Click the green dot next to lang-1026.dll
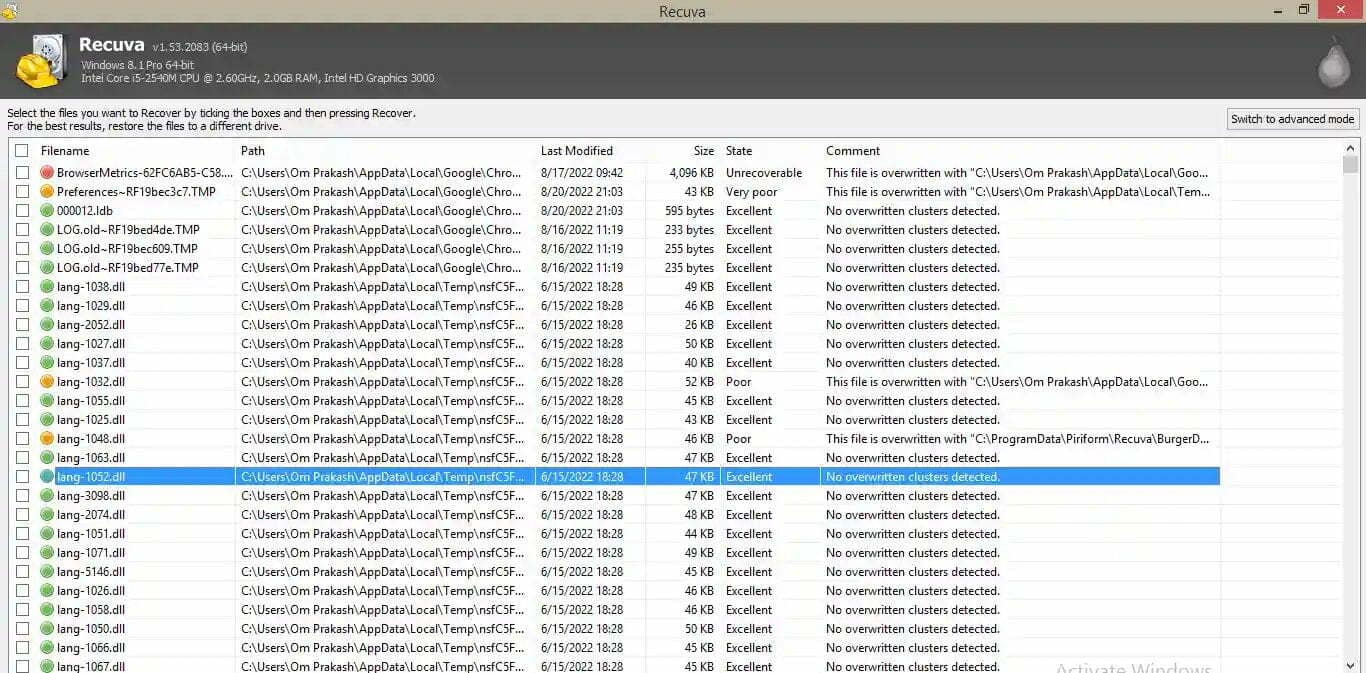Screen dimensions: 1366x673 47,591
